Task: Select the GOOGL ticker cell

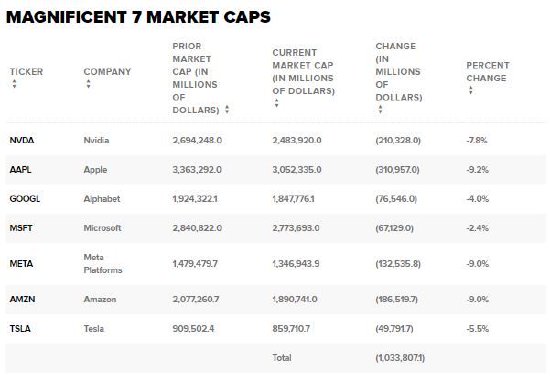Action: (25, 199)
